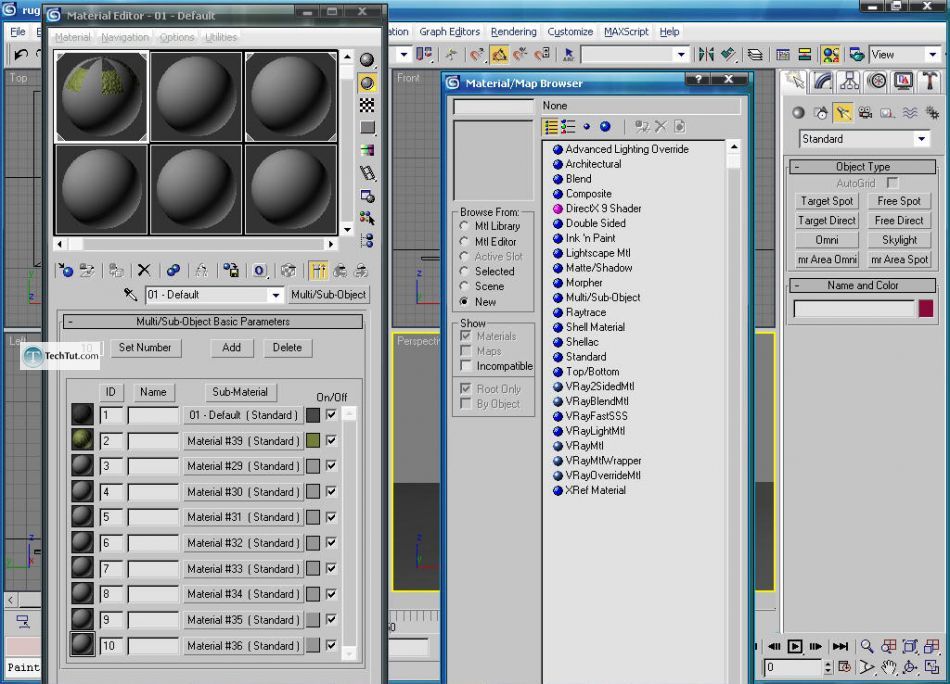Click Make Material Copy twin-spheres icon
Screen dimensions: 950x684
point(173,270)
